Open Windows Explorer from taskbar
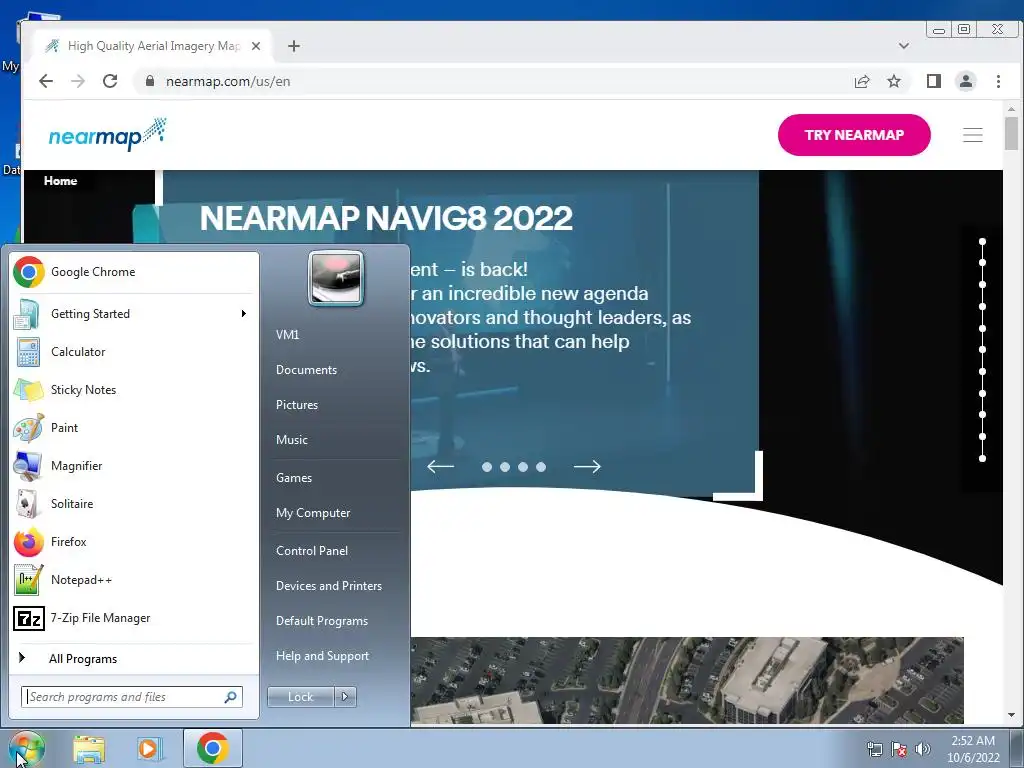 point(89,749)
